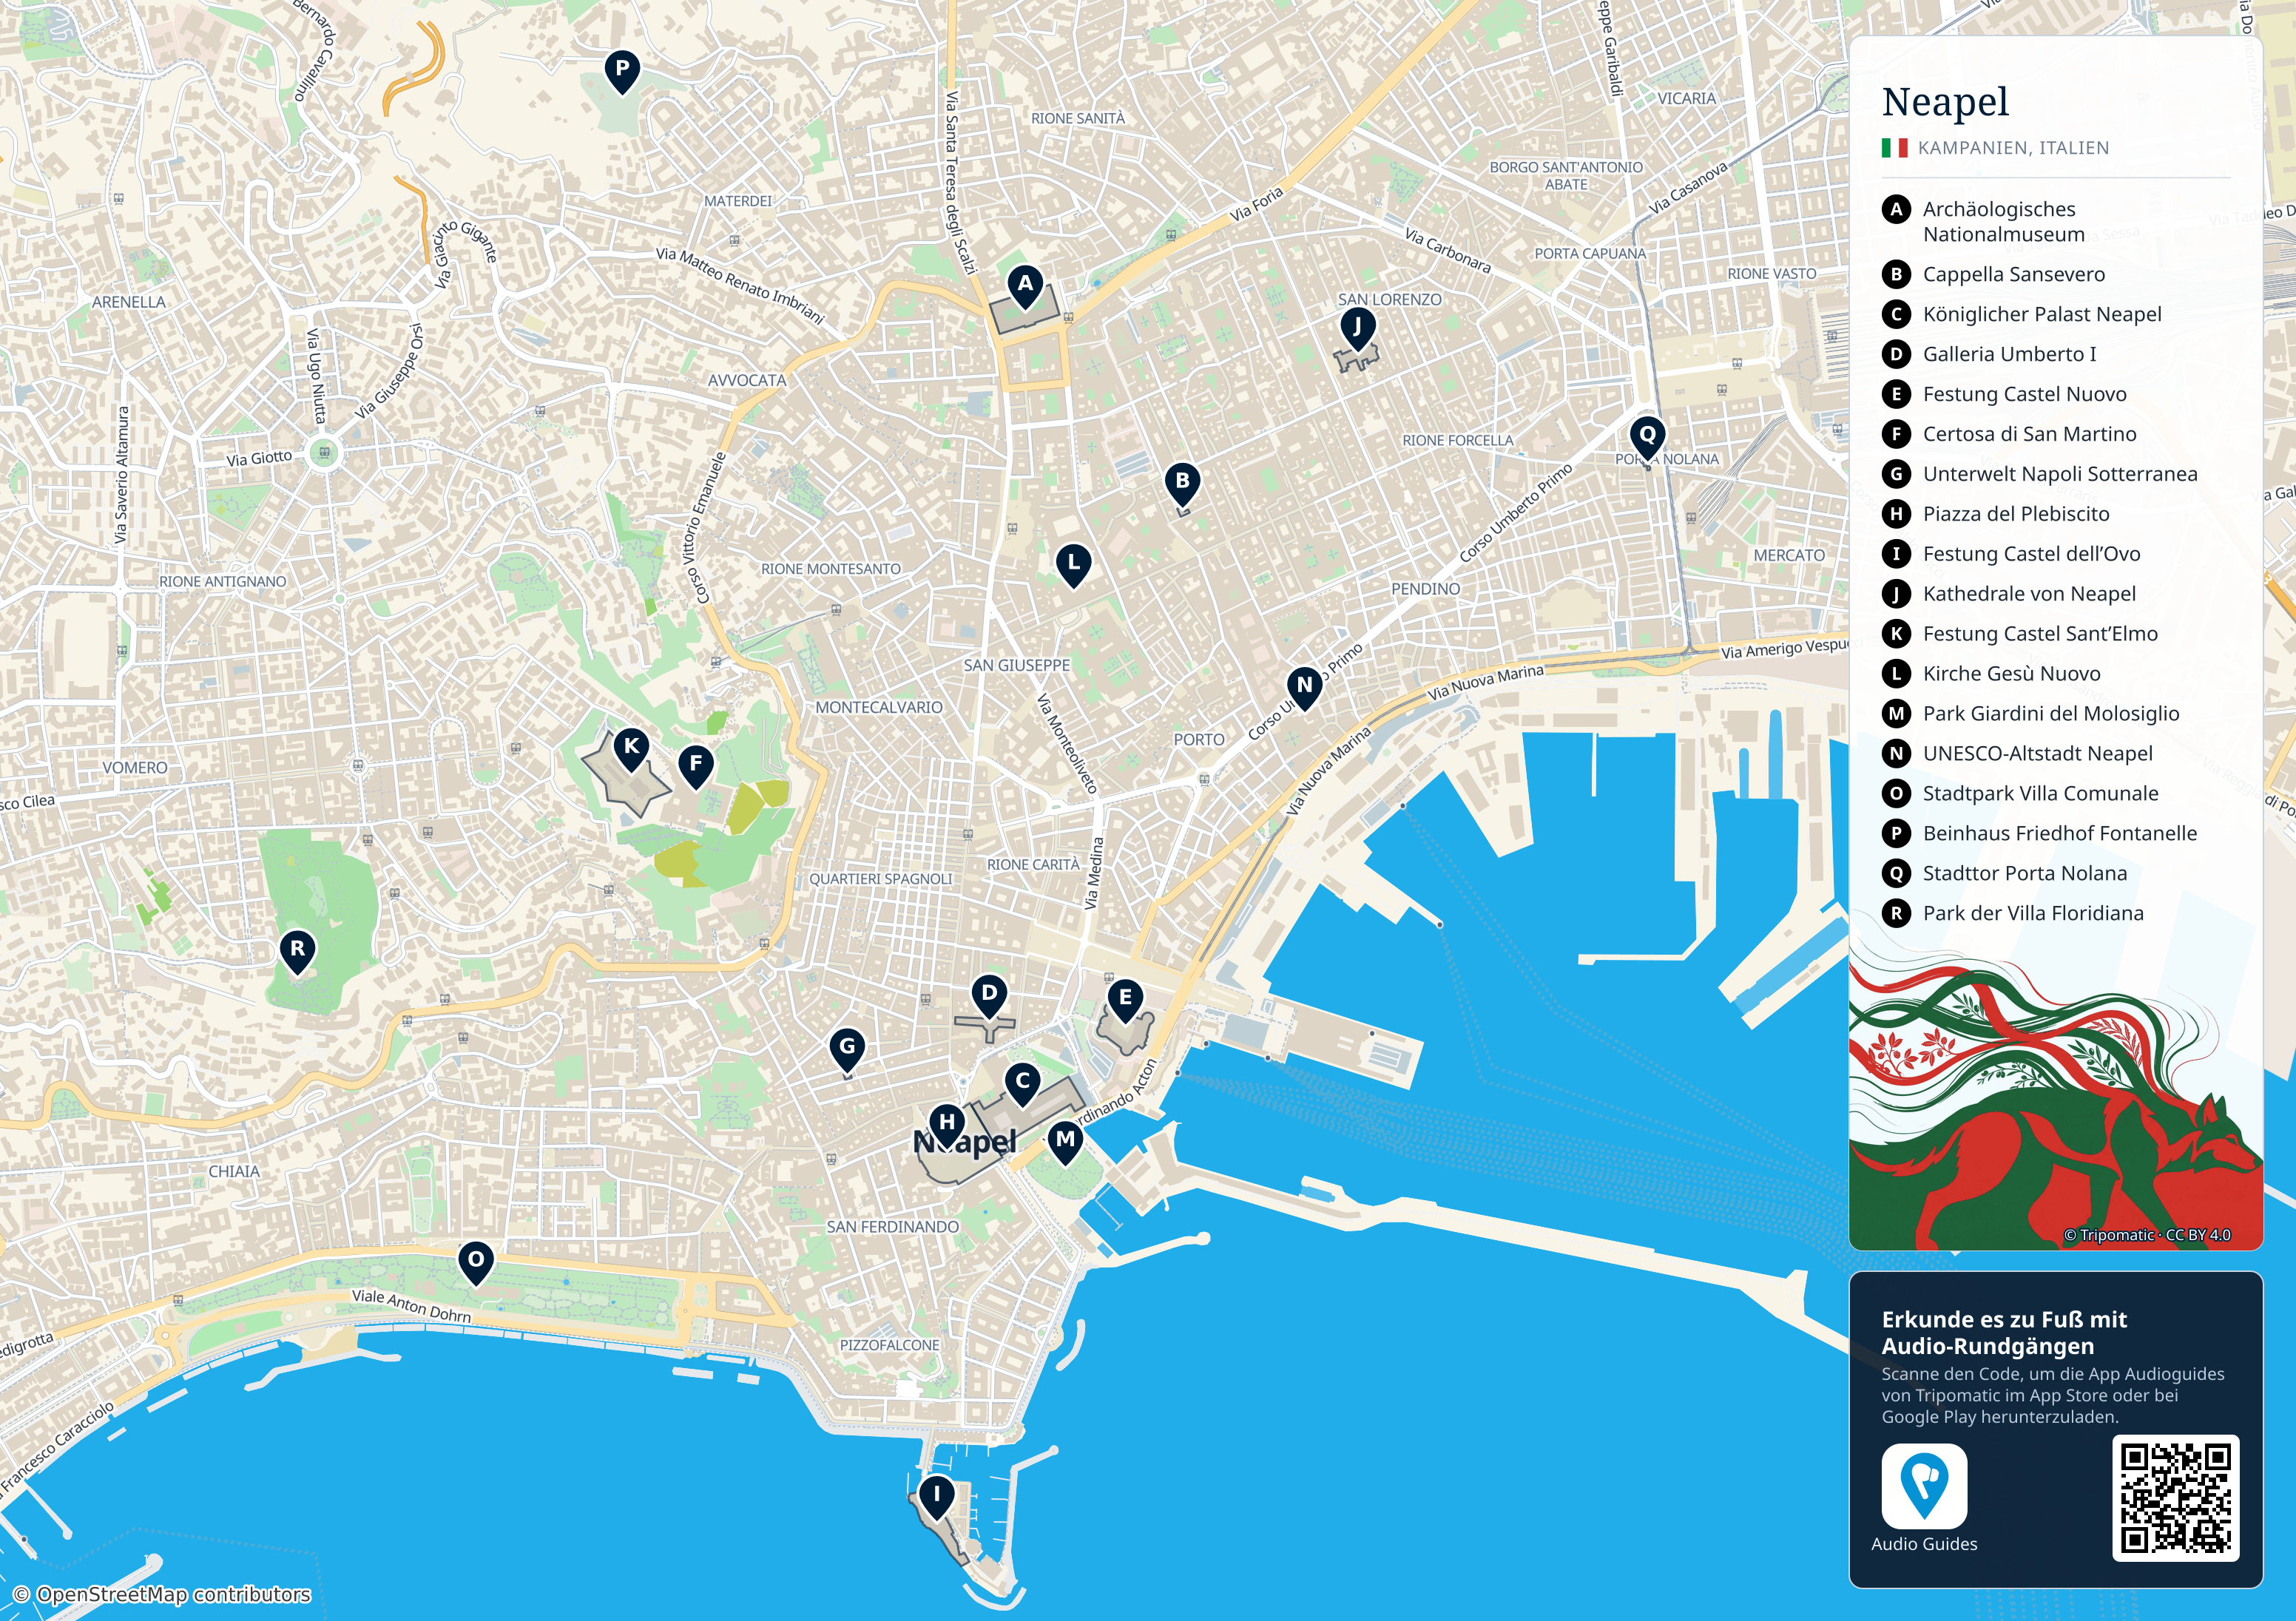Click the Viale Anton Dohrn street label
The height and width of the screenshot is (1621, 2296).
pyautogui.click(x=411, y=1305)
